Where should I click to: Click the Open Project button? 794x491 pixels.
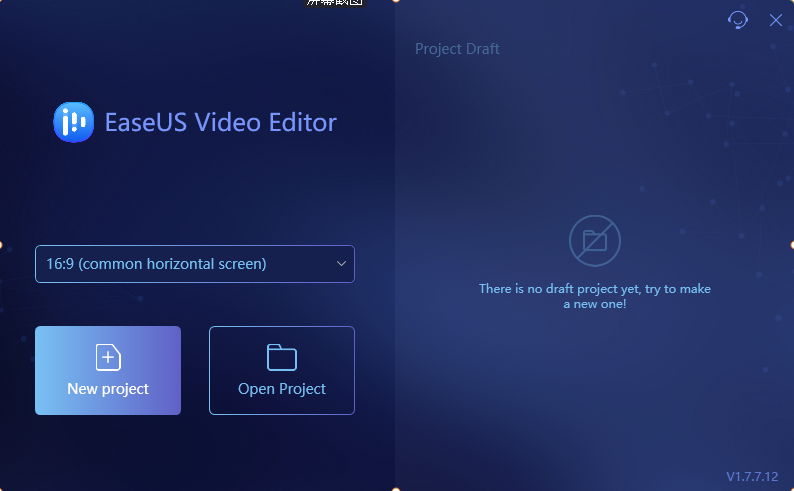pos(282,371)
